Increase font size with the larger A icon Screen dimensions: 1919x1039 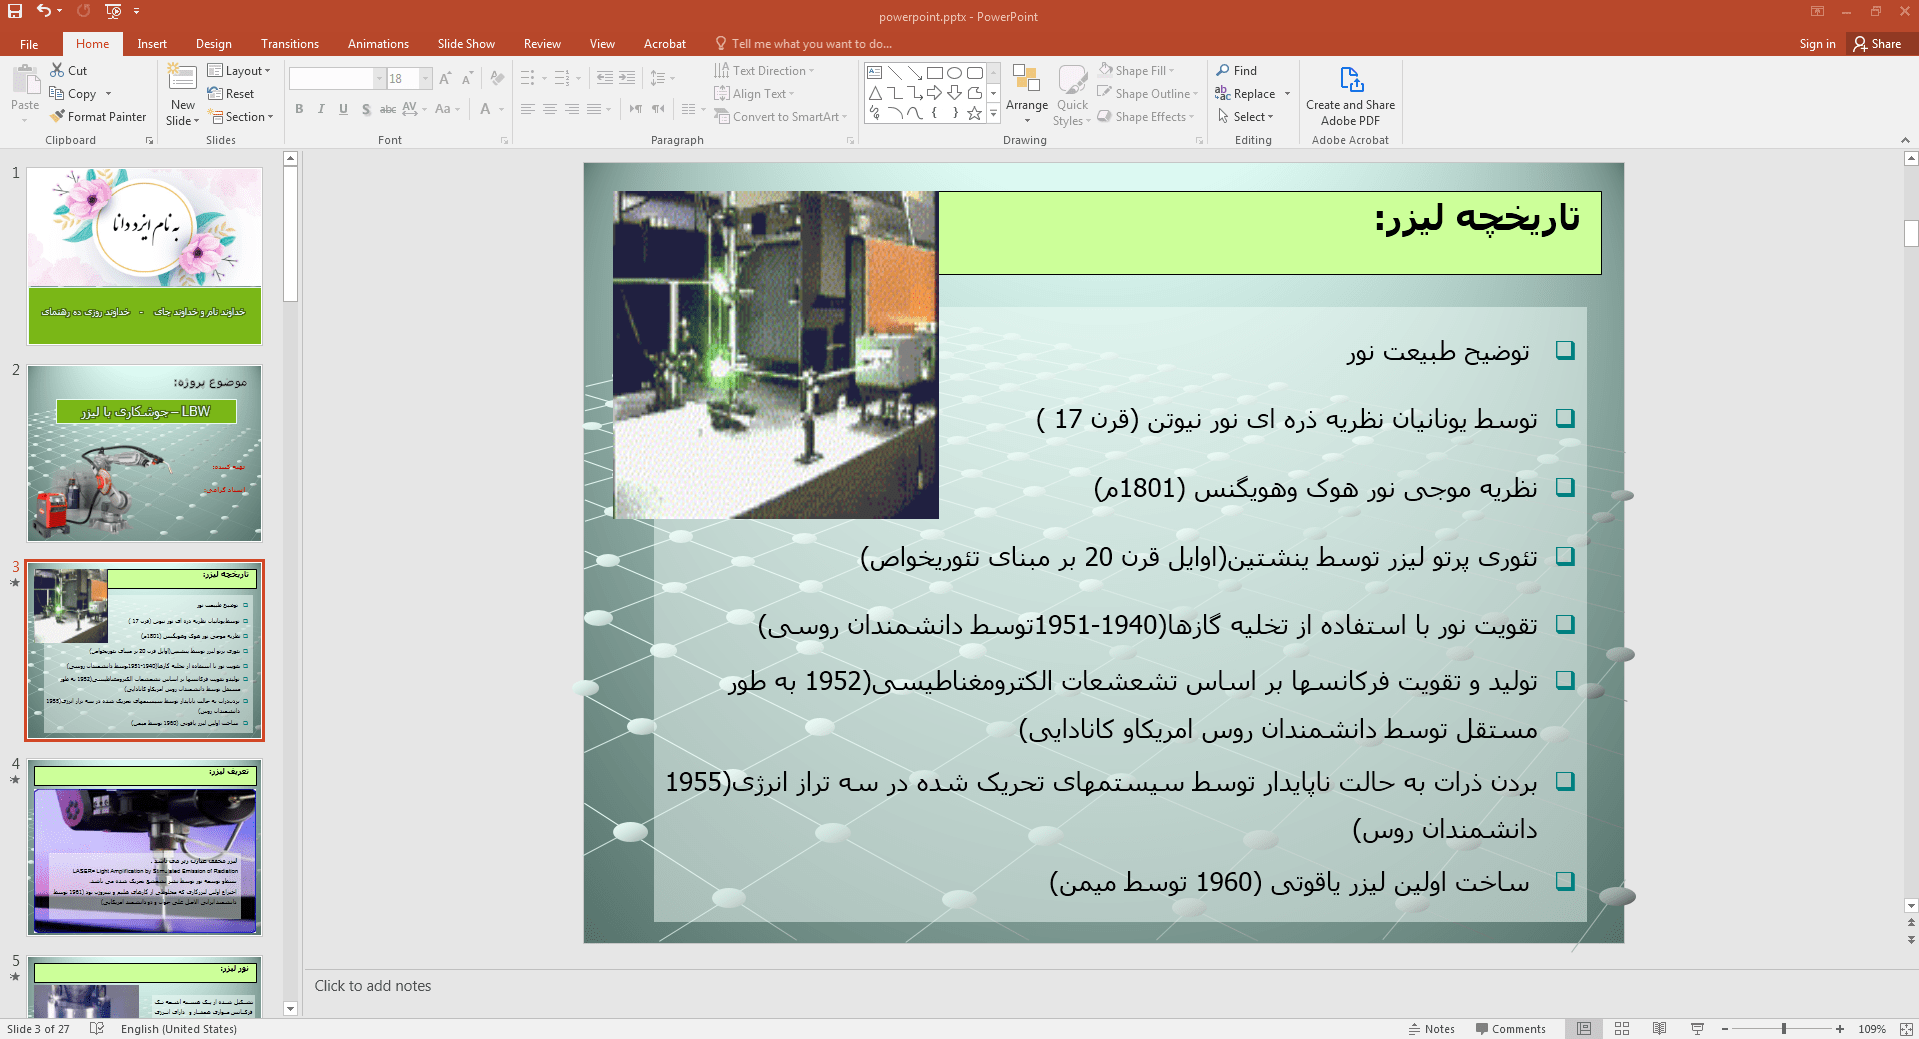click(x=445, y=78)
